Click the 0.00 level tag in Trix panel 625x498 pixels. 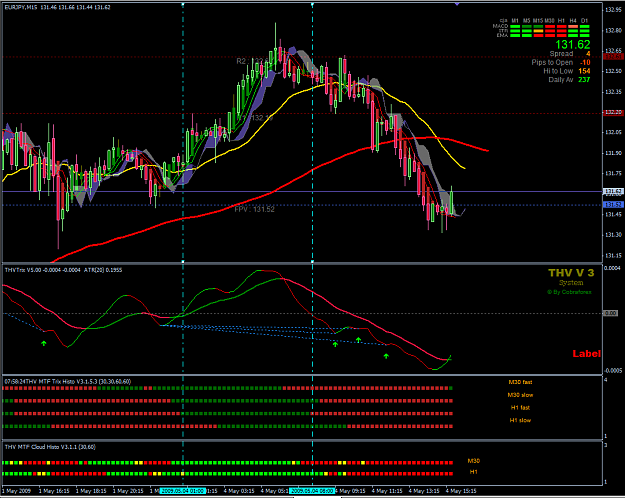click(x=611, y=313)
